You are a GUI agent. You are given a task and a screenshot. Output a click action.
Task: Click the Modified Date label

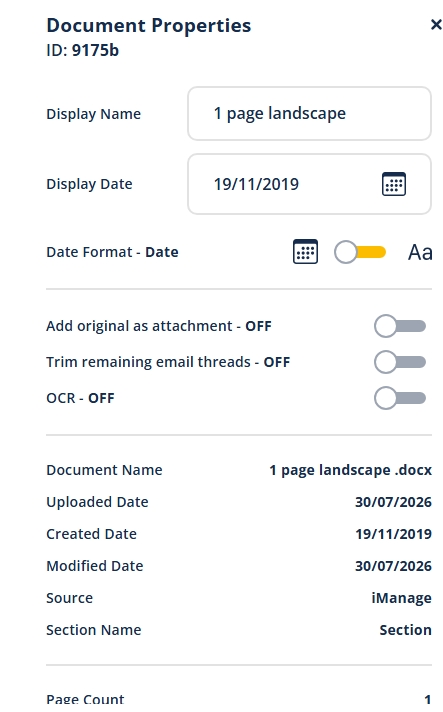95,566
